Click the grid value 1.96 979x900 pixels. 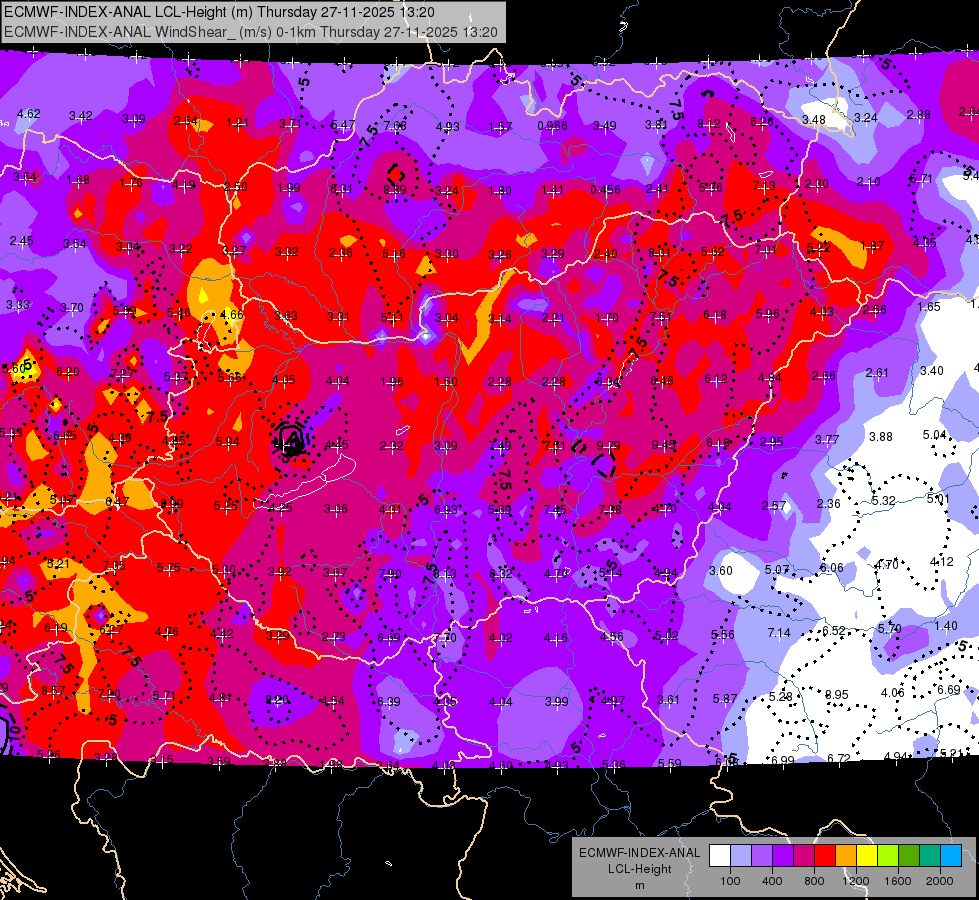tap(391, 382)
